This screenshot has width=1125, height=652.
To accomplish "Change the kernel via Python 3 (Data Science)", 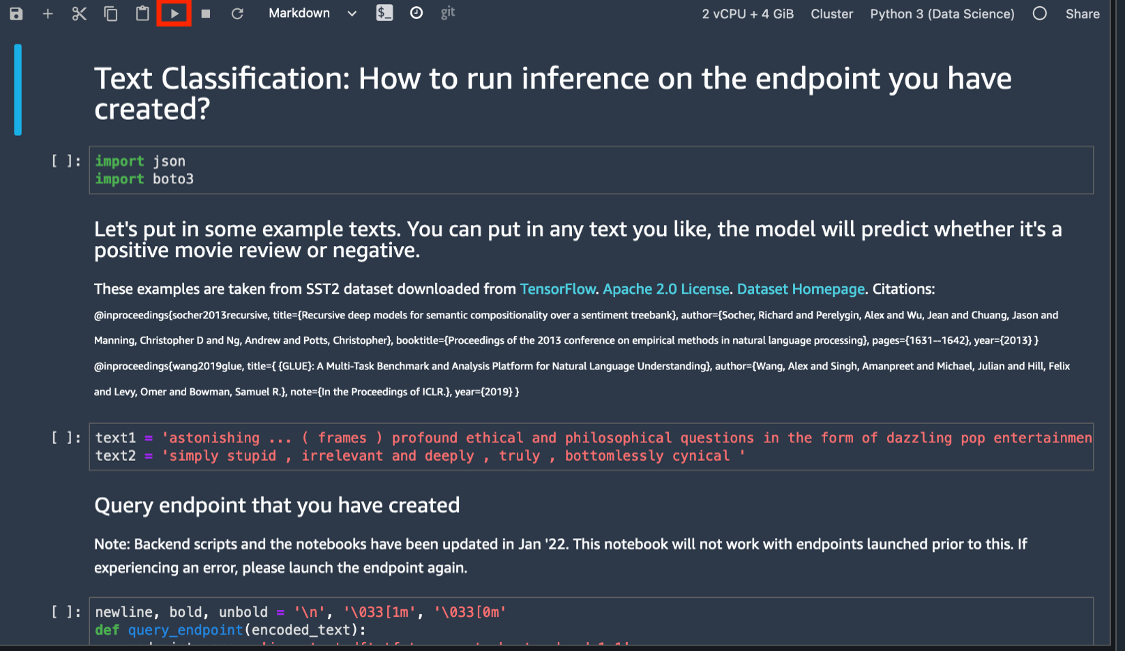I will (x=941, y=13).
